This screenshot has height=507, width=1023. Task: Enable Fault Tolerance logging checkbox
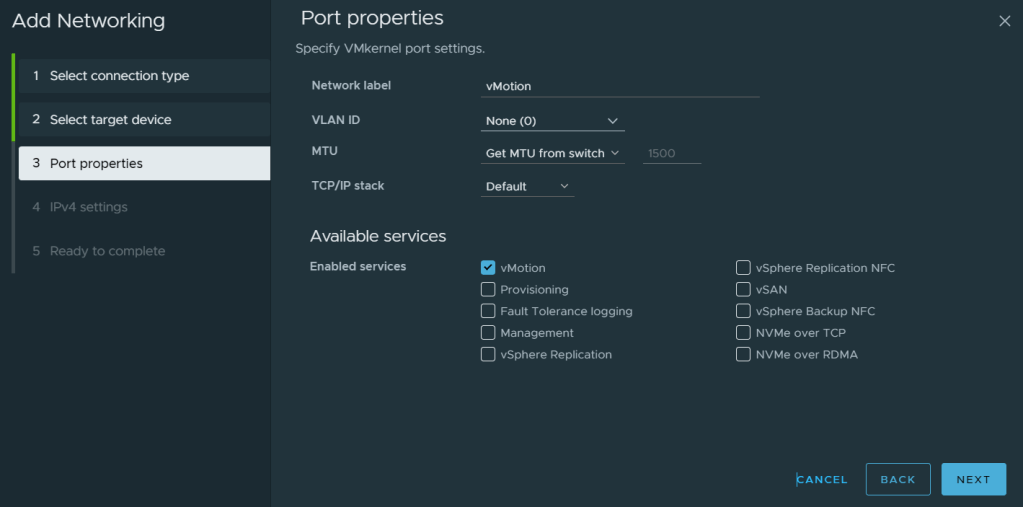click(488, 311)
